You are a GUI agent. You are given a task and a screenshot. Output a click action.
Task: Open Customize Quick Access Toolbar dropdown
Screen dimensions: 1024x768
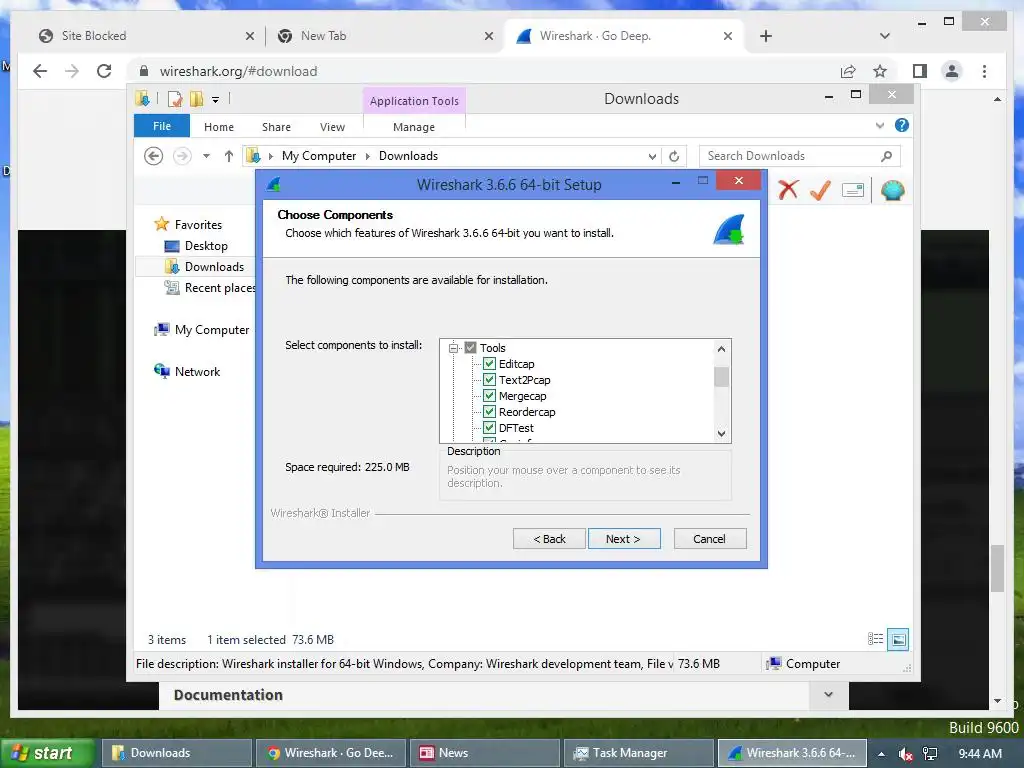point(216,100)
